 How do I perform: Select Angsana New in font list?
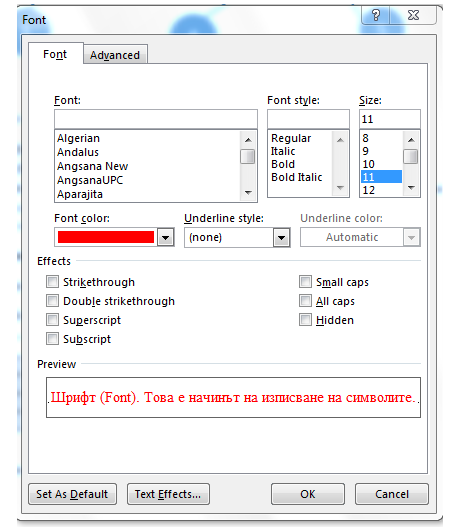92,166
